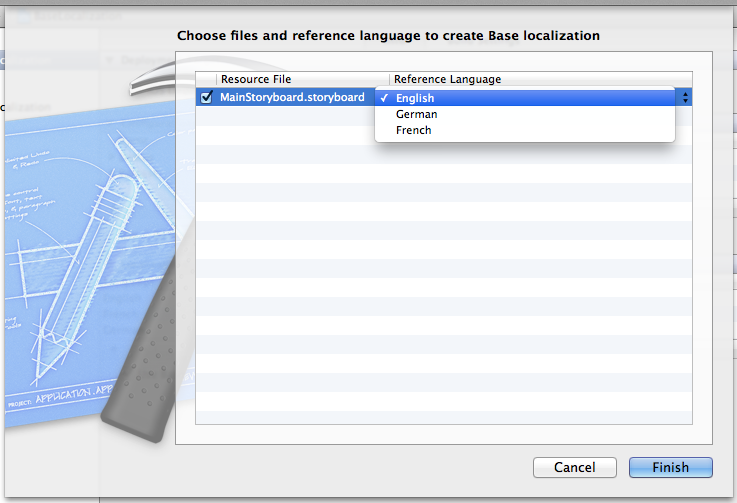Click the checkmark beside English

coord(385,98)
